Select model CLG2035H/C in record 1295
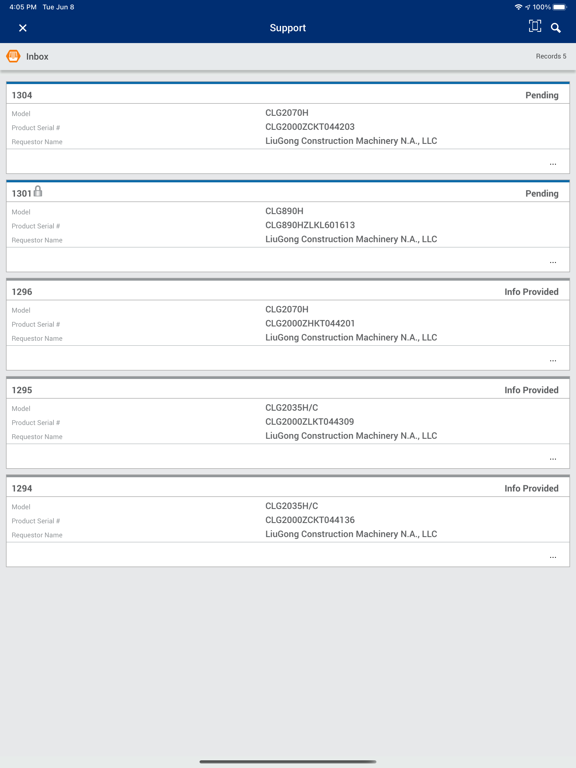Screen dimensions: 576x768 [x=291, y=408]
